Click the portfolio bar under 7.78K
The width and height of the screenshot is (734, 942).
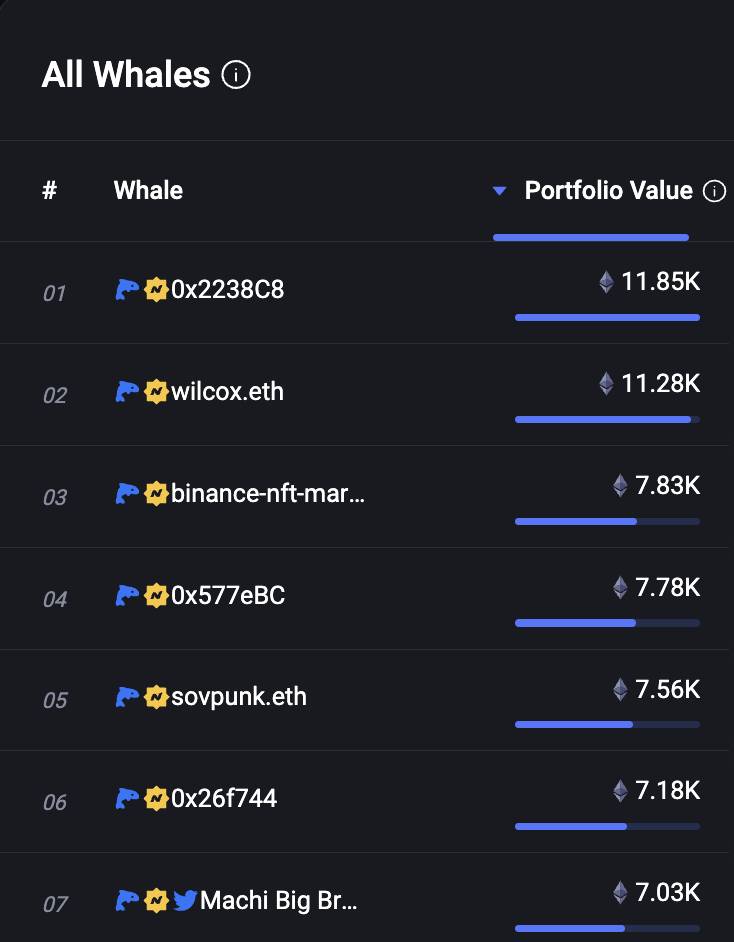607,623
